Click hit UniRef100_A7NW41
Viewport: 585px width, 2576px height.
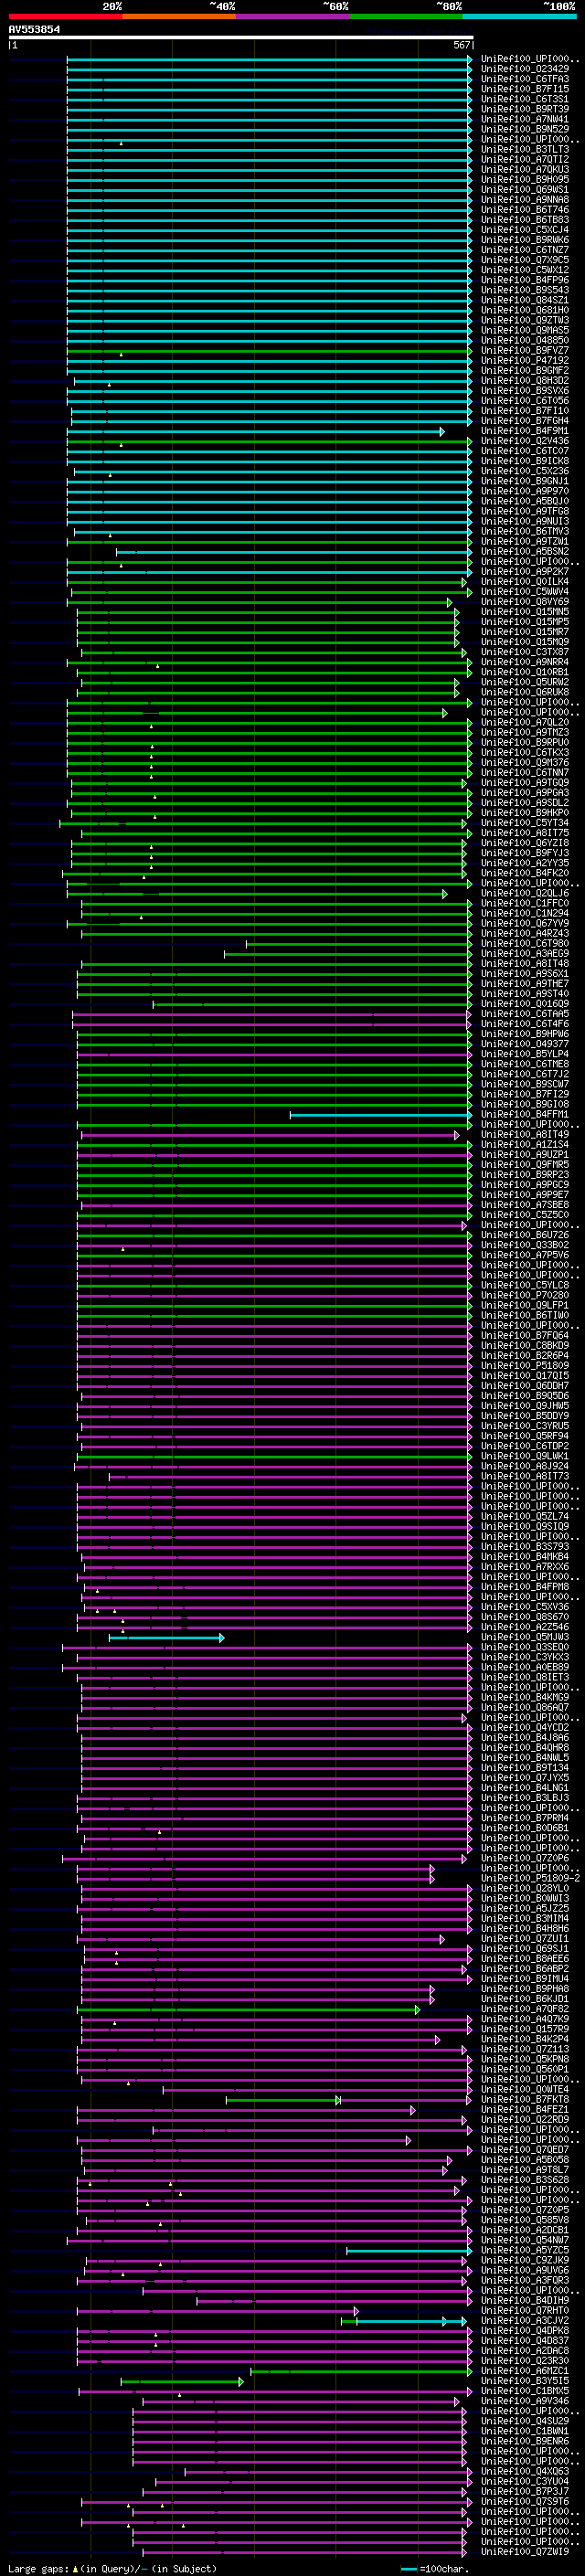(x=524, y=119)
